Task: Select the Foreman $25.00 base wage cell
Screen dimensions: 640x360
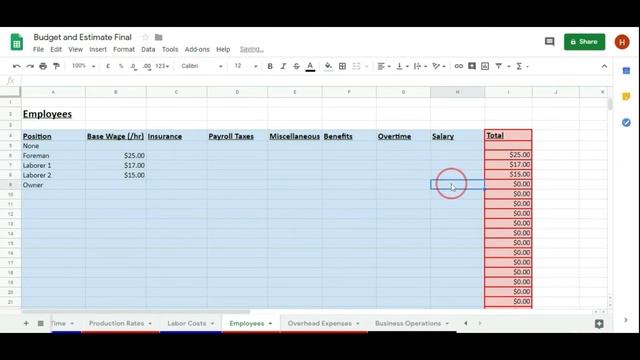Action: pyautogui.click(x=116, y=156)
